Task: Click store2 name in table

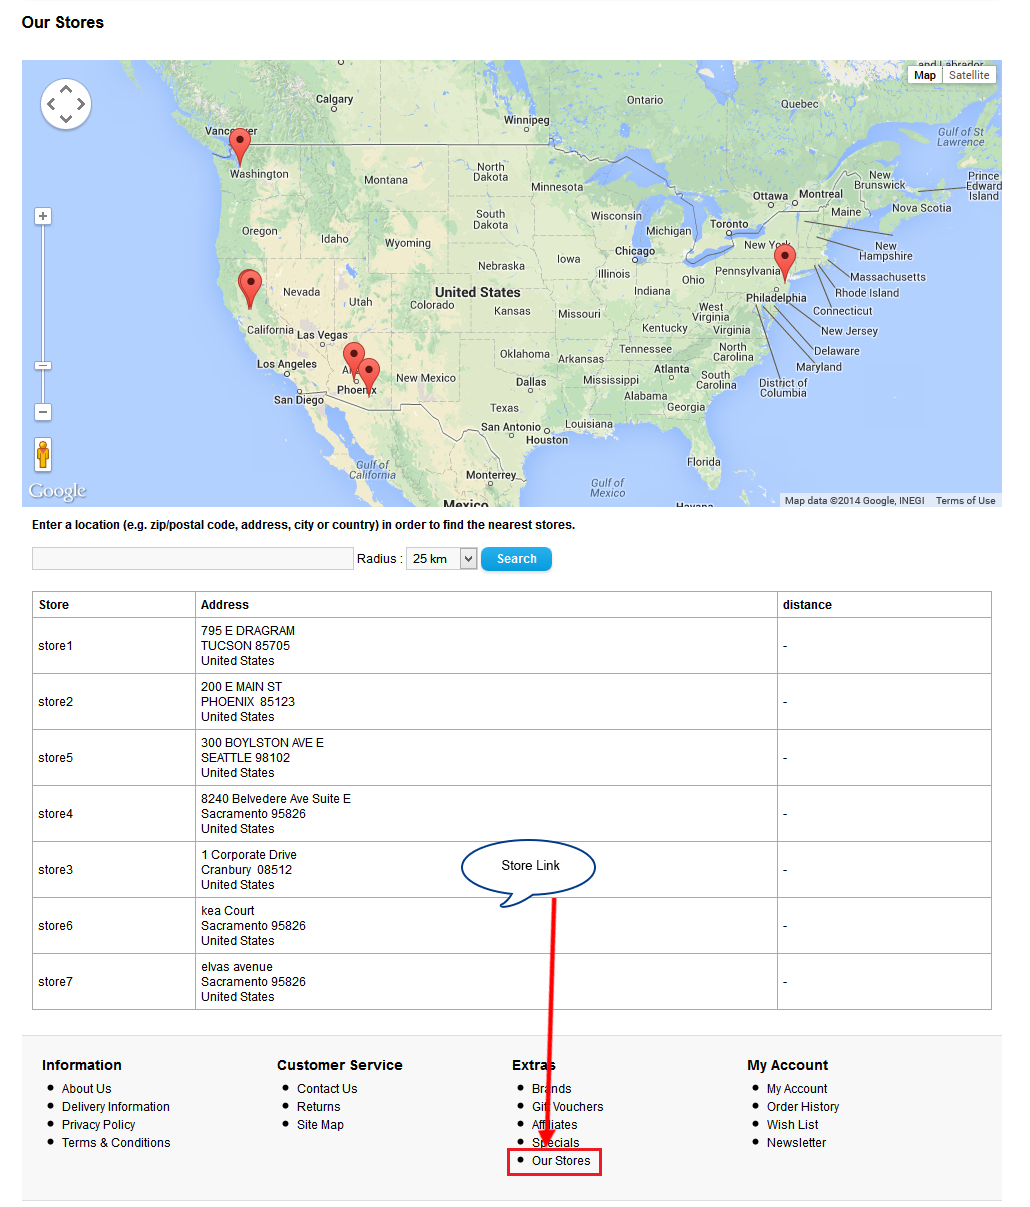Action: [x=55, y=702]
